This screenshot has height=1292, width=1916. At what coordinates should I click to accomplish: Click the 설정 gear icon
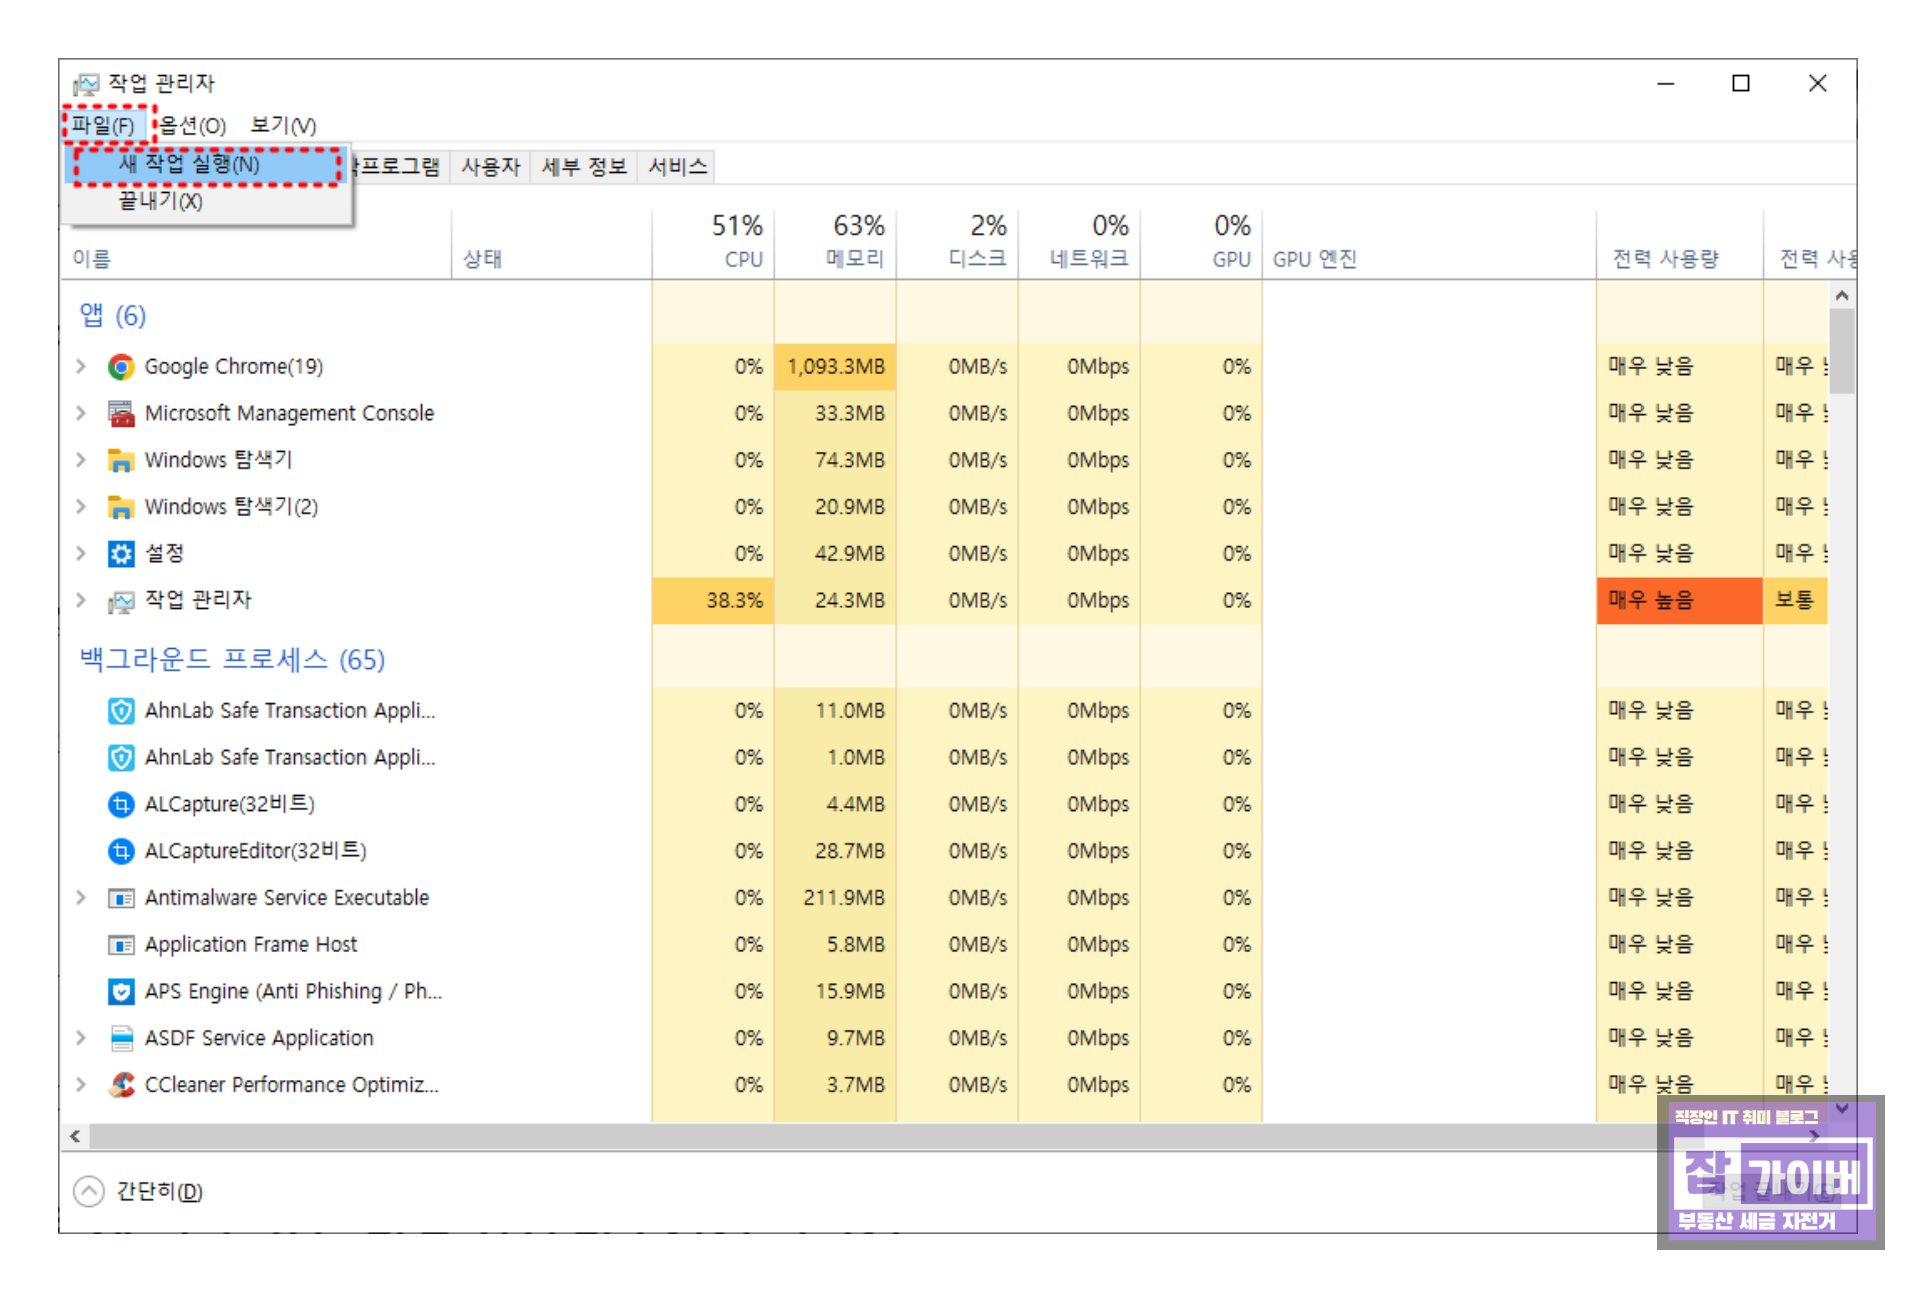click(121, 554)
